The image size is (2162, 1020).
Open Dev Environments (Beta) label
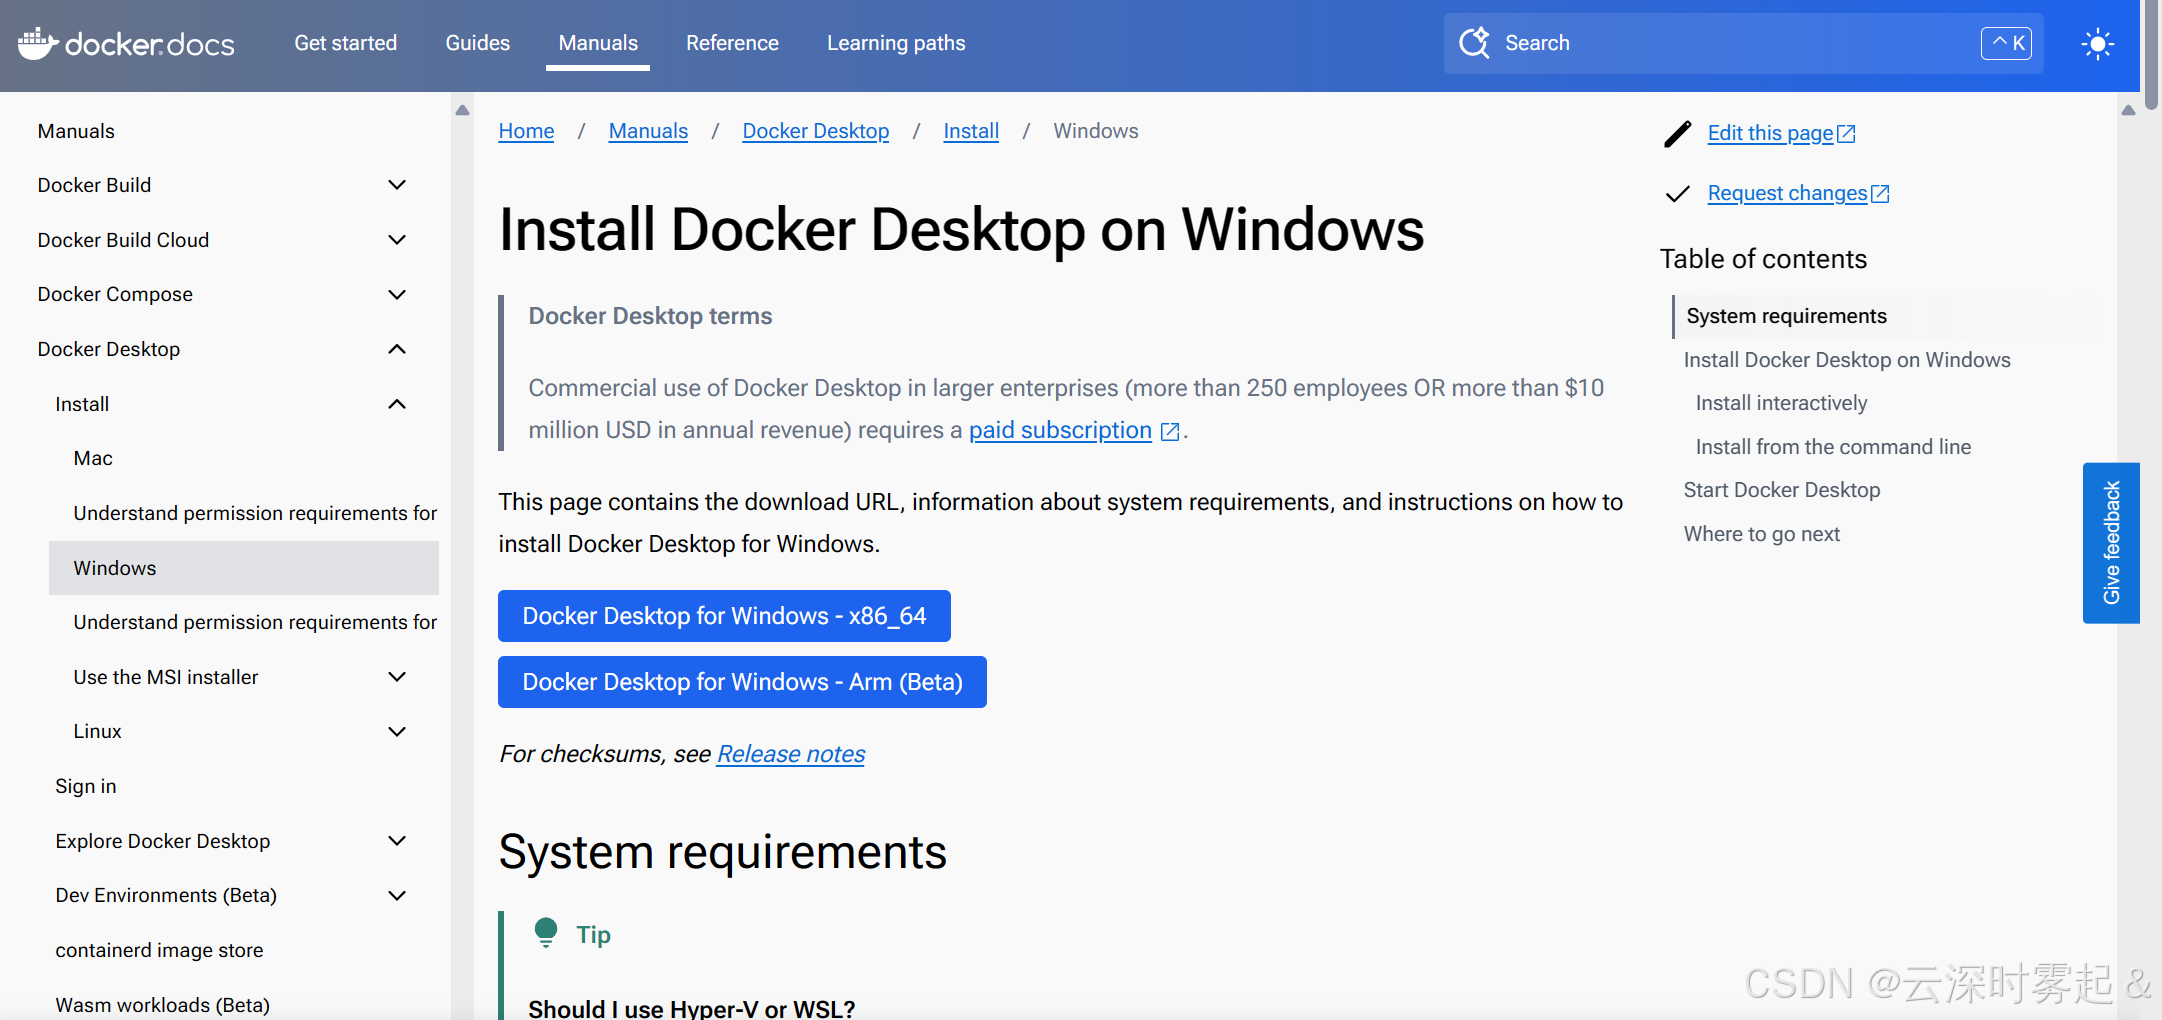click(x=166, y=895)
